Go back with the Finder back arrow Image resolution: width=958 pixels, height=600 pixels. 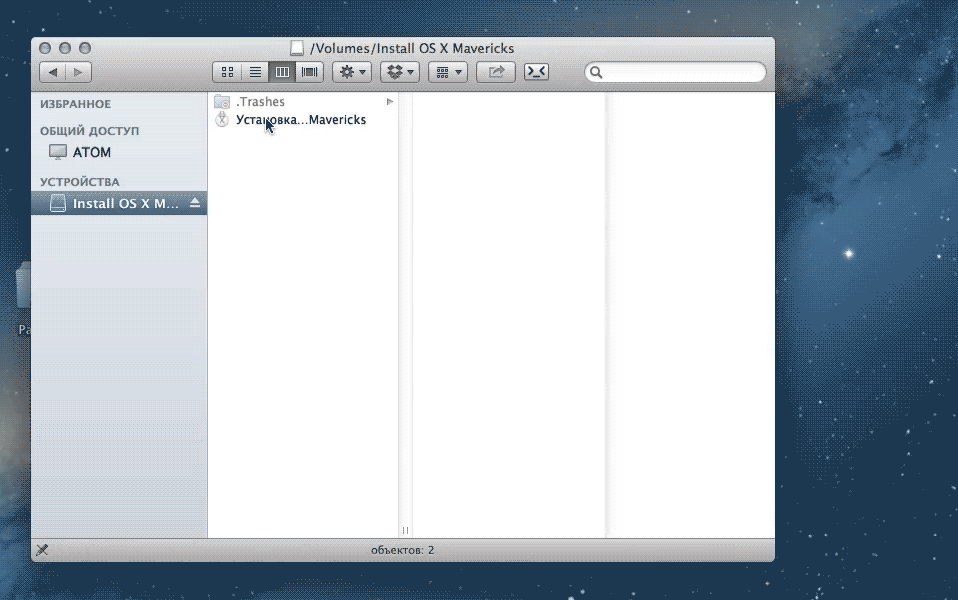click(x=53, y=72)
